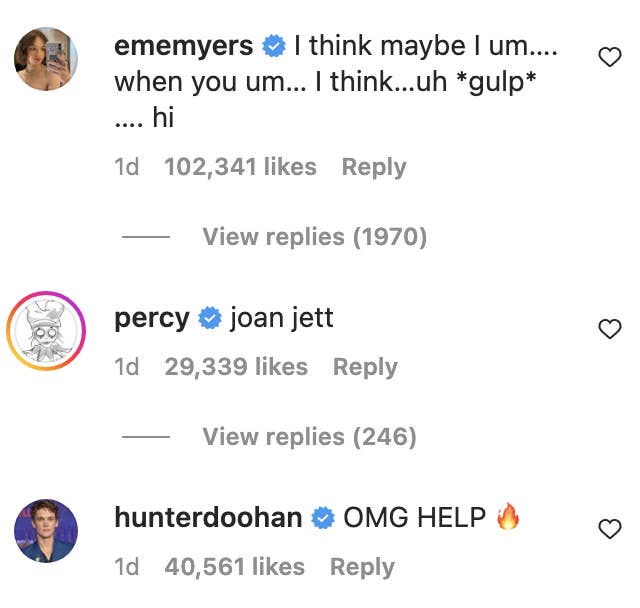Like the ememyers comment with the heart
This screenshot has height=608, width=640.
(x=609, y=58)
